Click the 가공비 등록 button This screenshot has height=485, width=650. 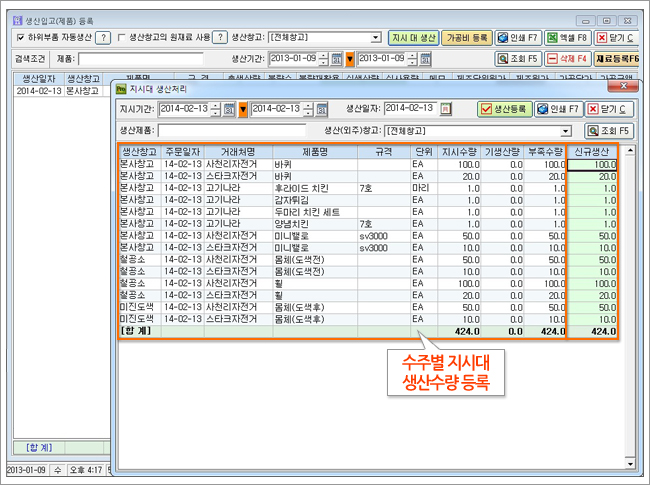tap(467, 38)
